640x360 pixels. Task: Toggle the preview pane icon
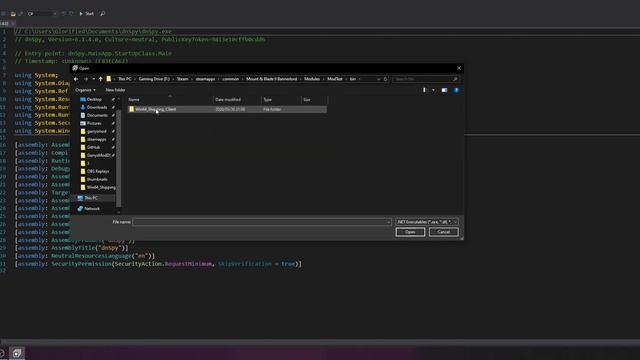pyautogui.click(x=444, y=90)
